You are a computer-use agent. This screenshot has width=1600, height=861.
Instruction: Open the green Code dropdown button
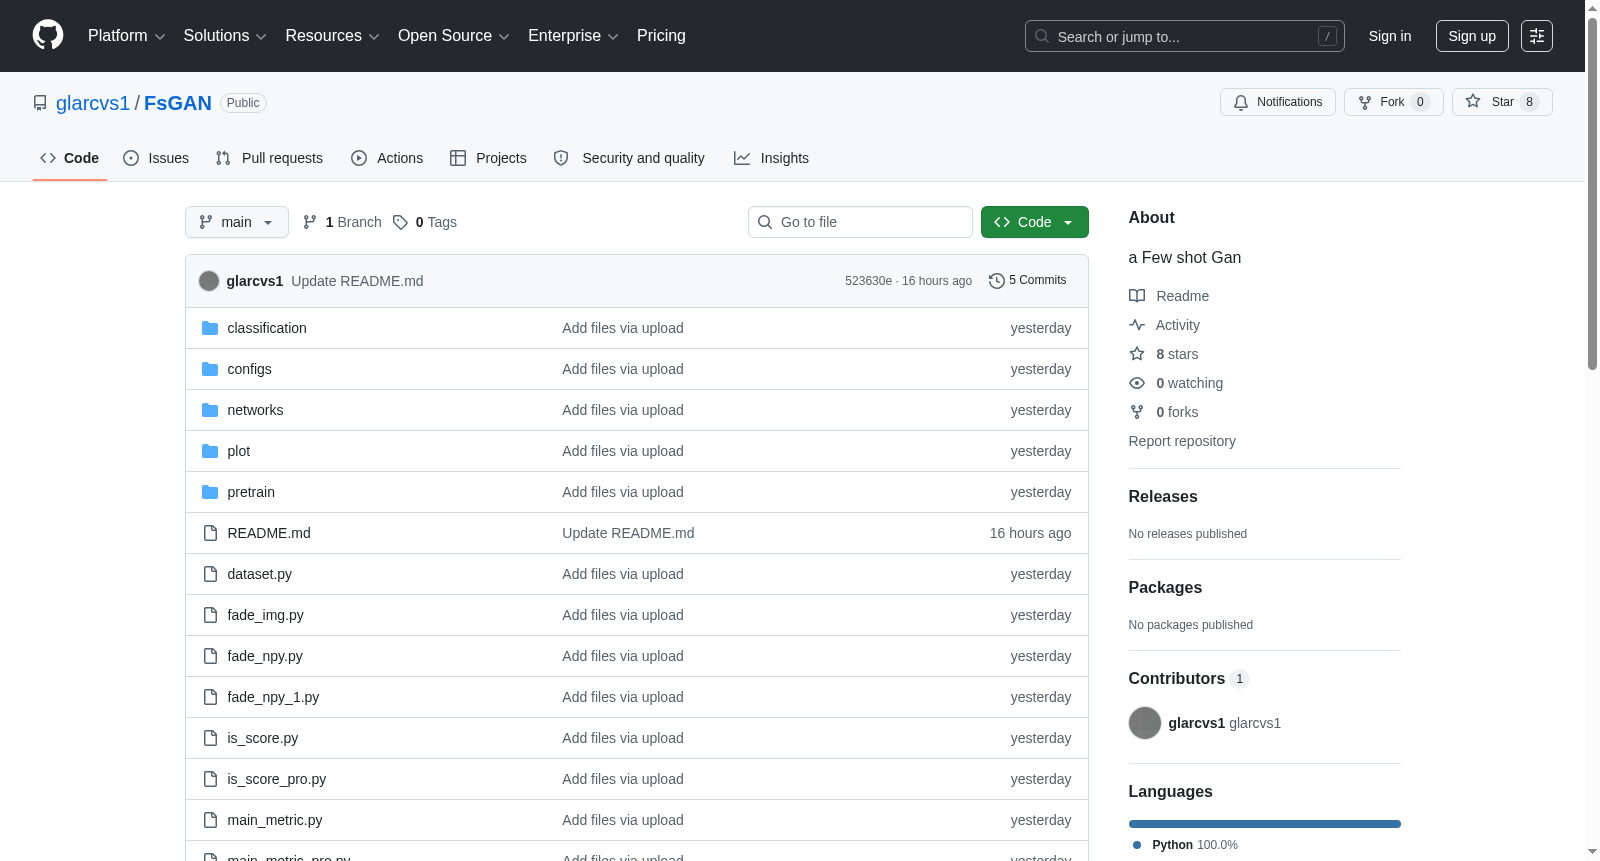point(1035,222)
